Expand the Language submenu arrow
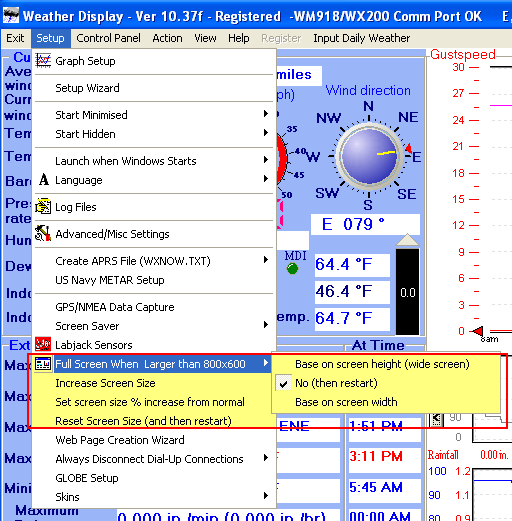This screenshot has height=521, width=512. (266, 179)
